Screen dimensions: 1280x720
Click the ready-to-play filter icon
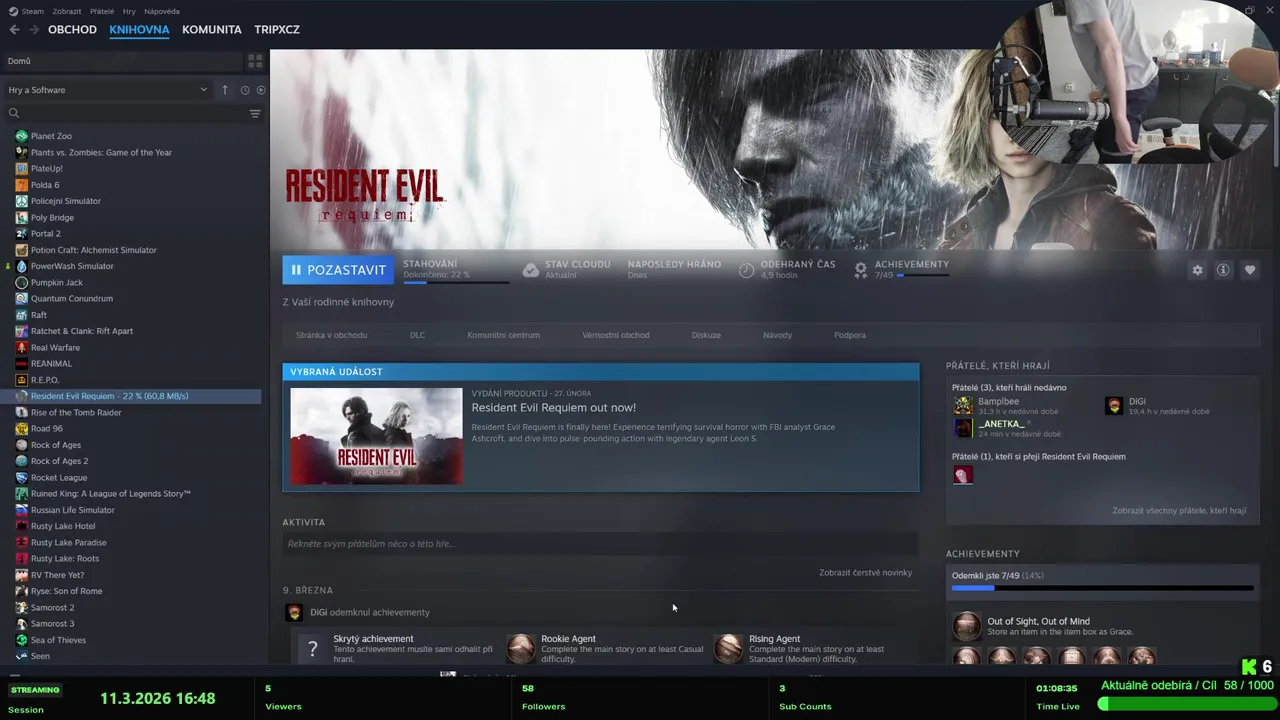point(261,90)
